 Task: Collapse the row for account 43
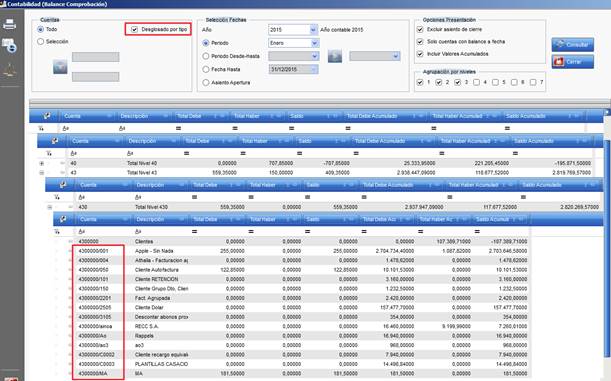42,173
